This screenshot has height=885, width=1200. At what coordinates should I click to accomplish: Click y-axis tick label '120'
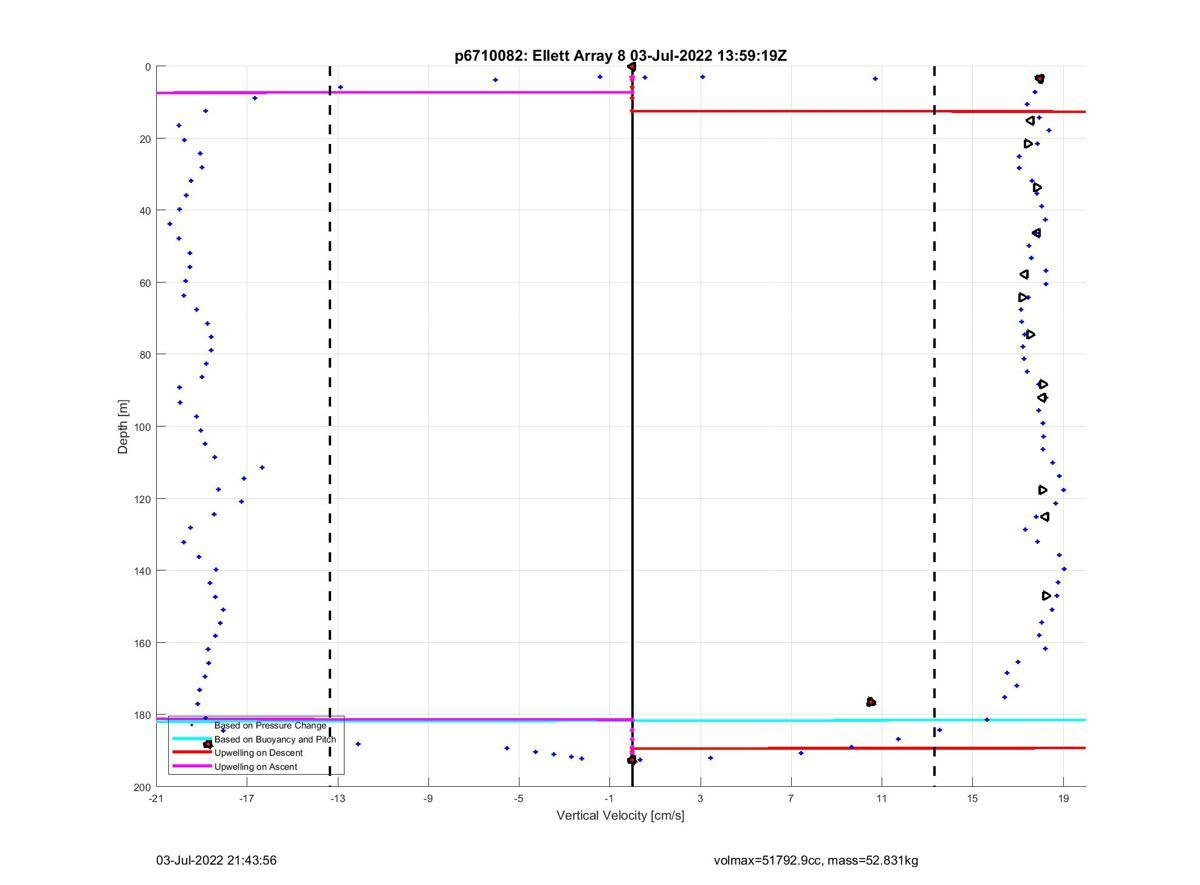coord(142,499)
